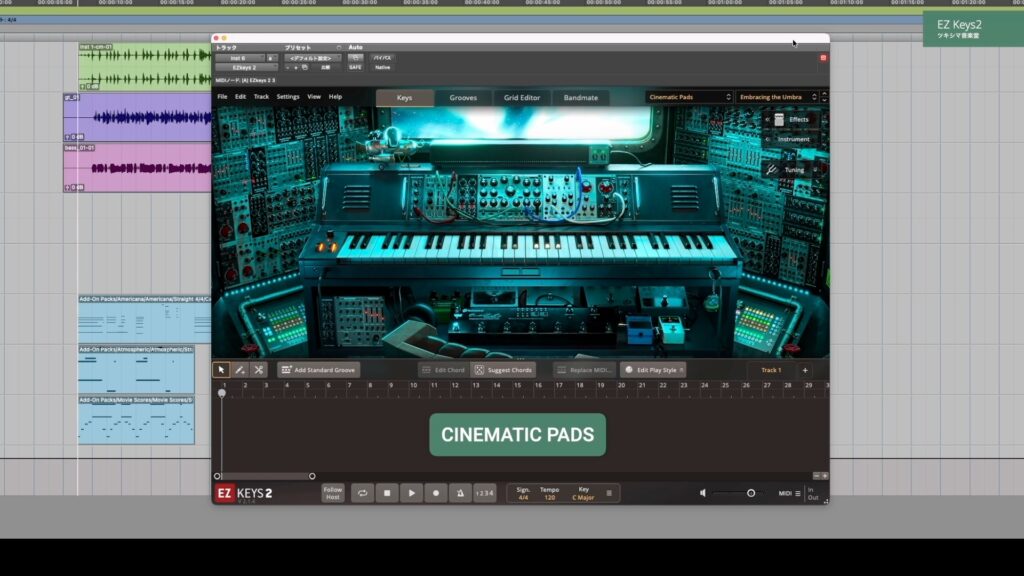The width and height of the screenshot is (1024, 576).
Task: Select the arrow pointer tool
Action: (222, 370)
